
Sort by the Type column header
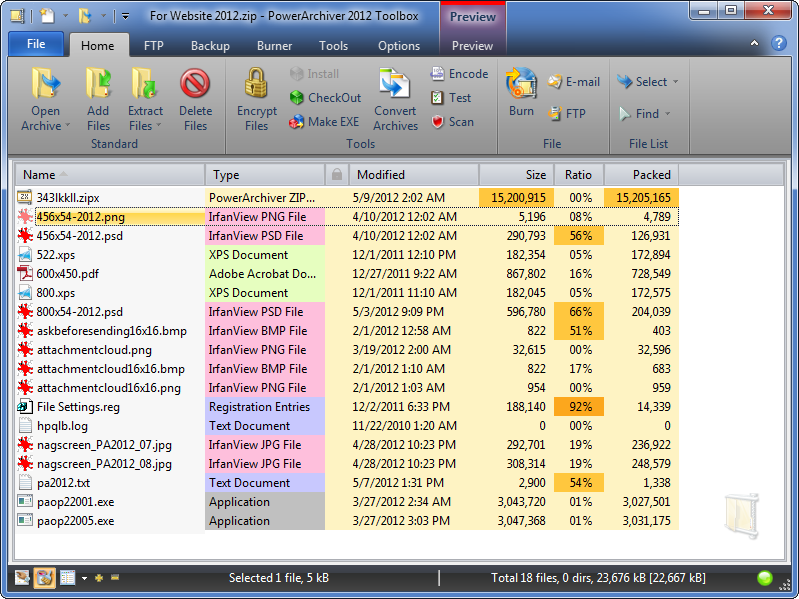point(265,175)
